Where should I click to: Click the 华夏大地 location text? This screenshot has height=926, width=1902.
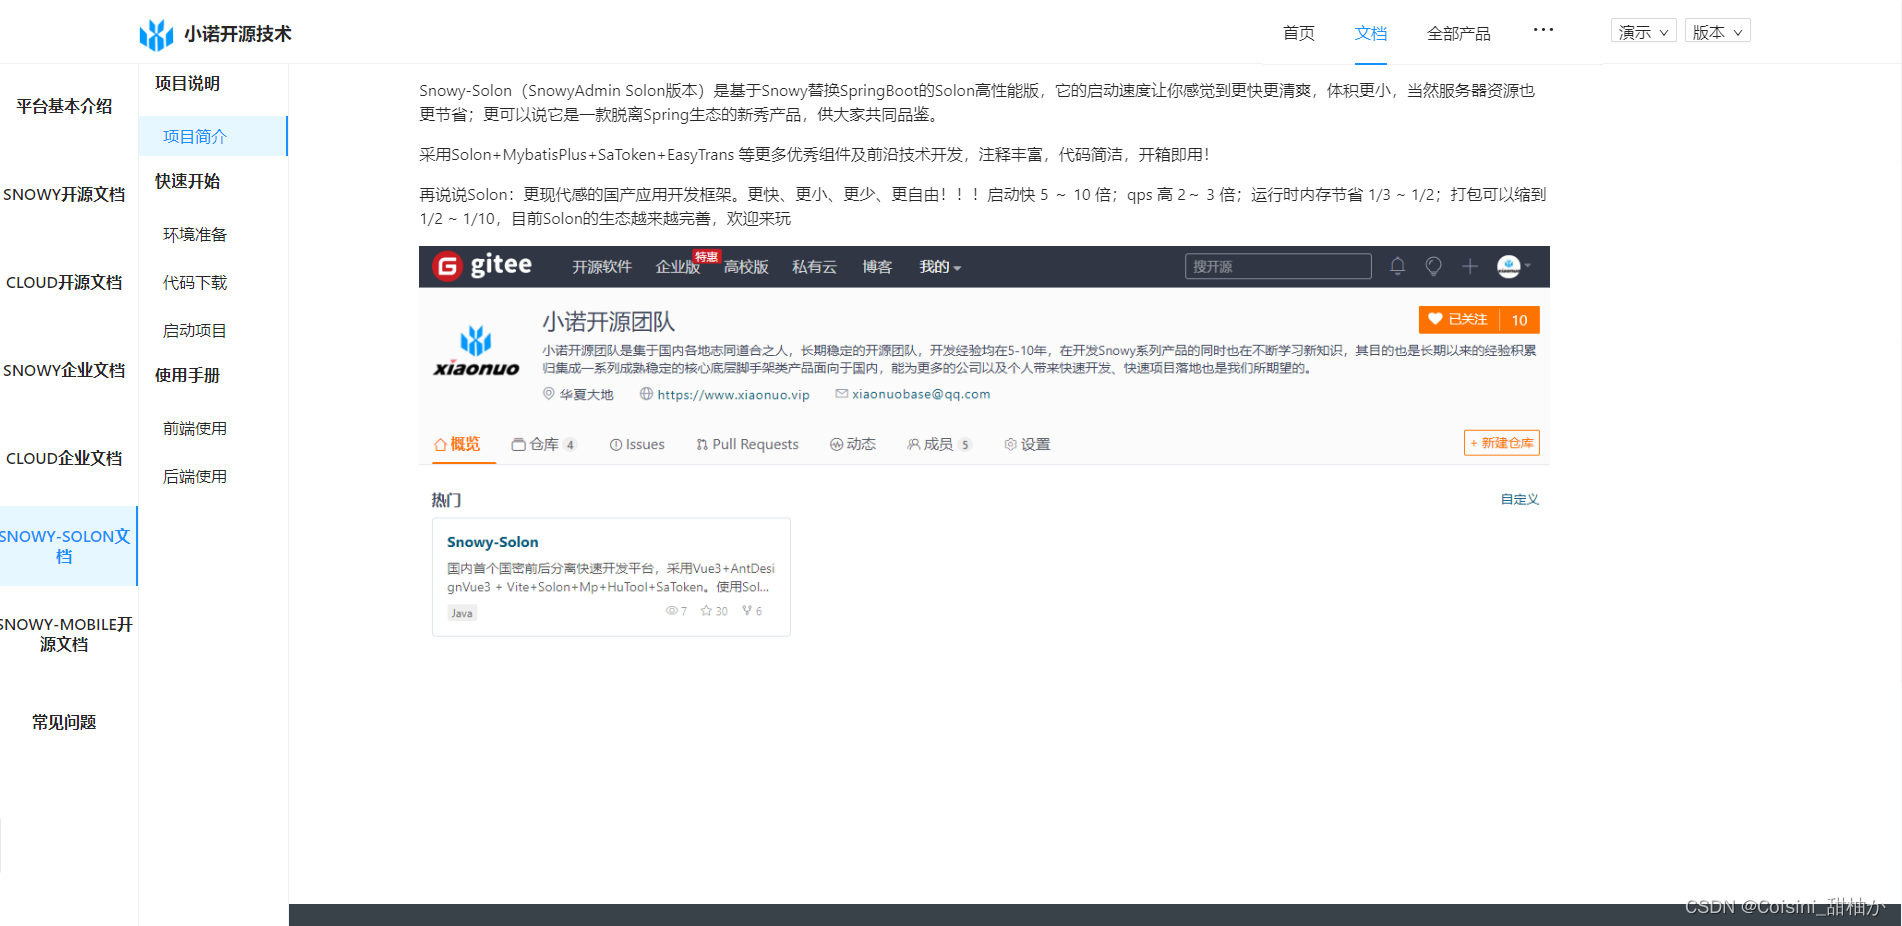point(586,395)
